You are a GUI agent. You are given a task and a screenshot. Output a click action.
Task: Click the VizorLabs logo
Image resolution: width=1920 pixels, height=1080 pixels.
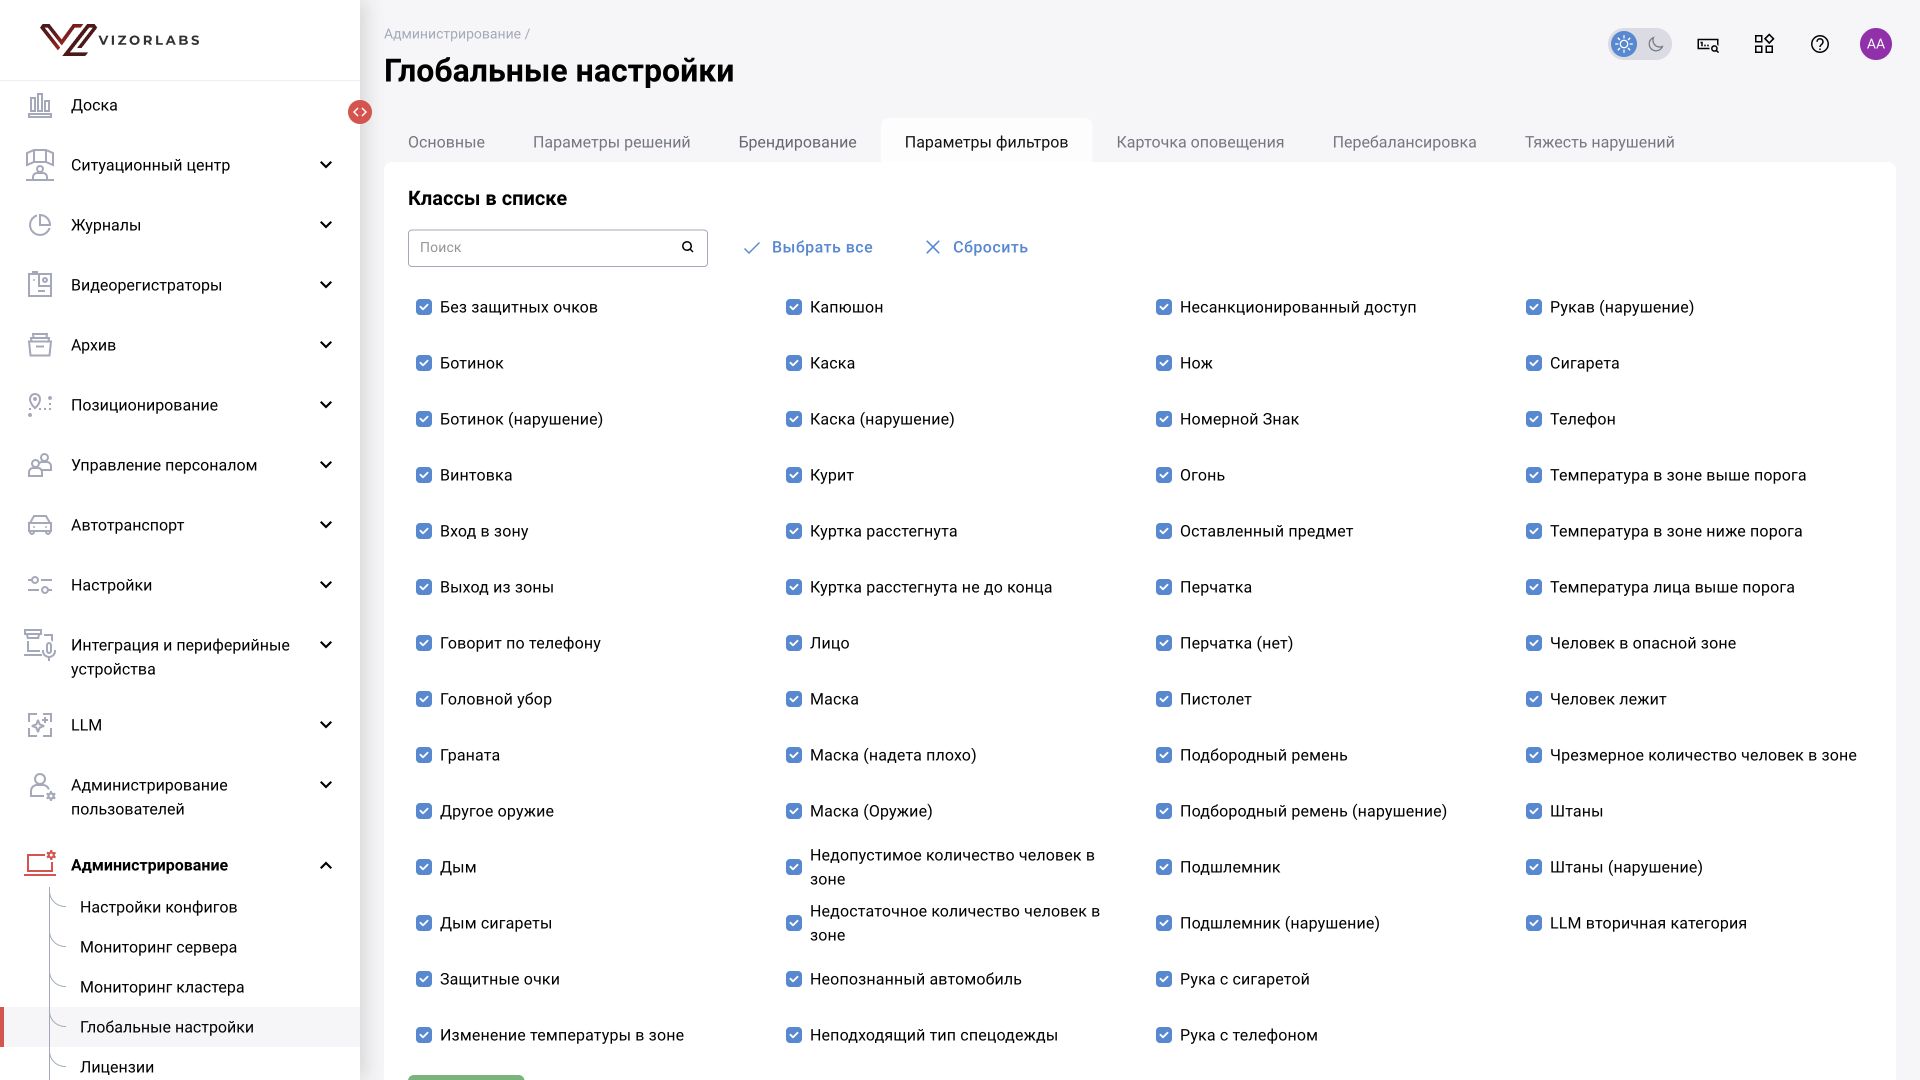click(x=120, y=40)
